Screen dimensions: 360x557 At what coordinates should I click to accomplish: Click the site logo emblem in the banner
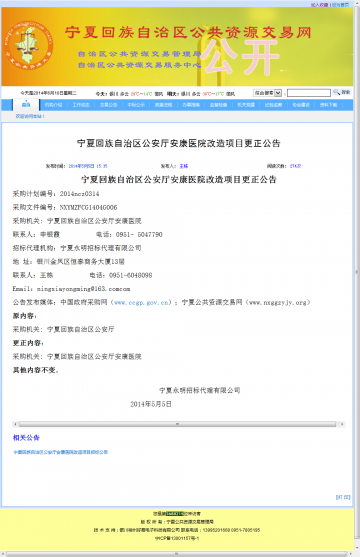coord(29,45)
